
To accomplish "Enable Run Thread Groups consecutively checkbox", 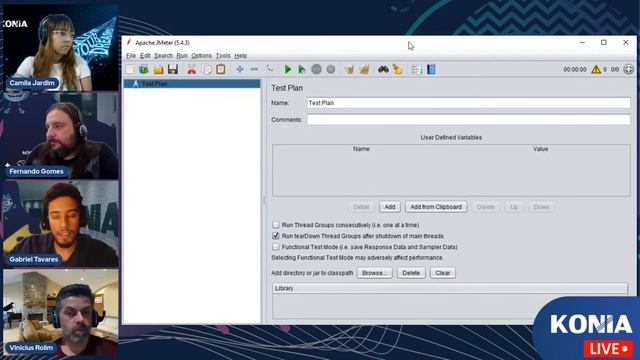I will [276, 225].
